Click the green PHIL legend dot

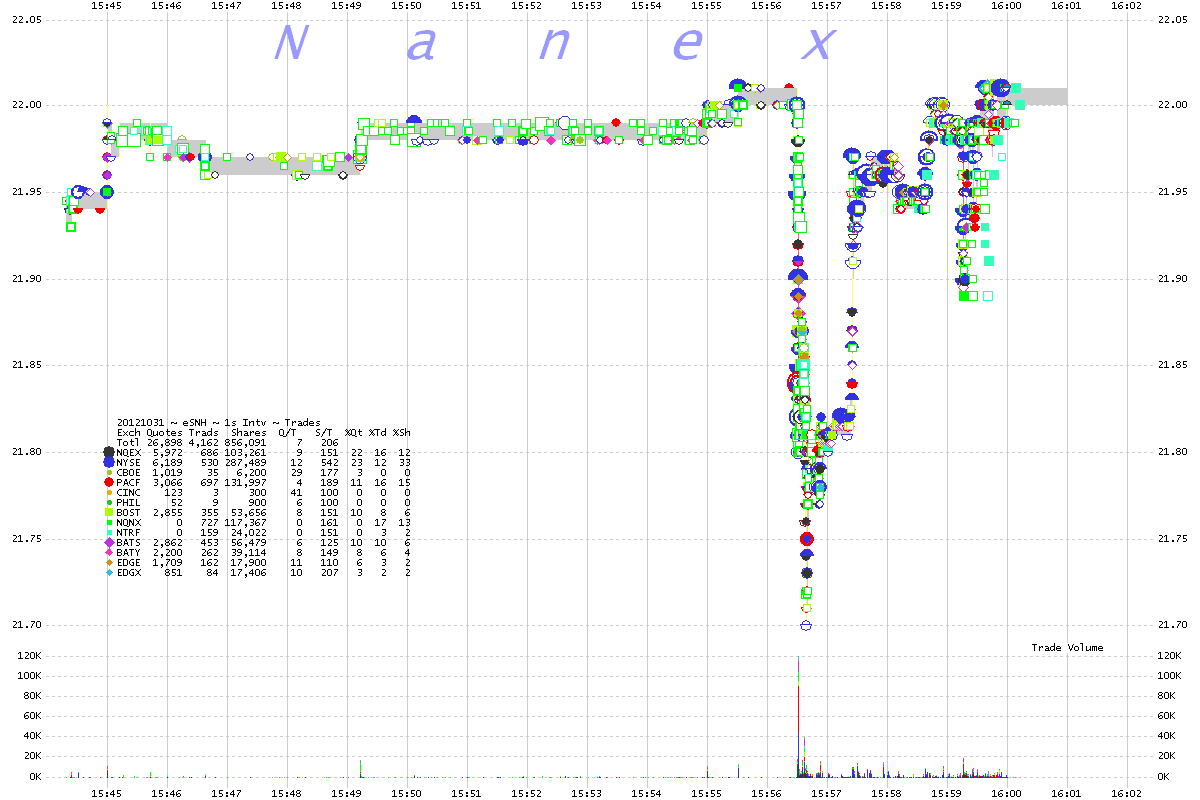[108, 502]
